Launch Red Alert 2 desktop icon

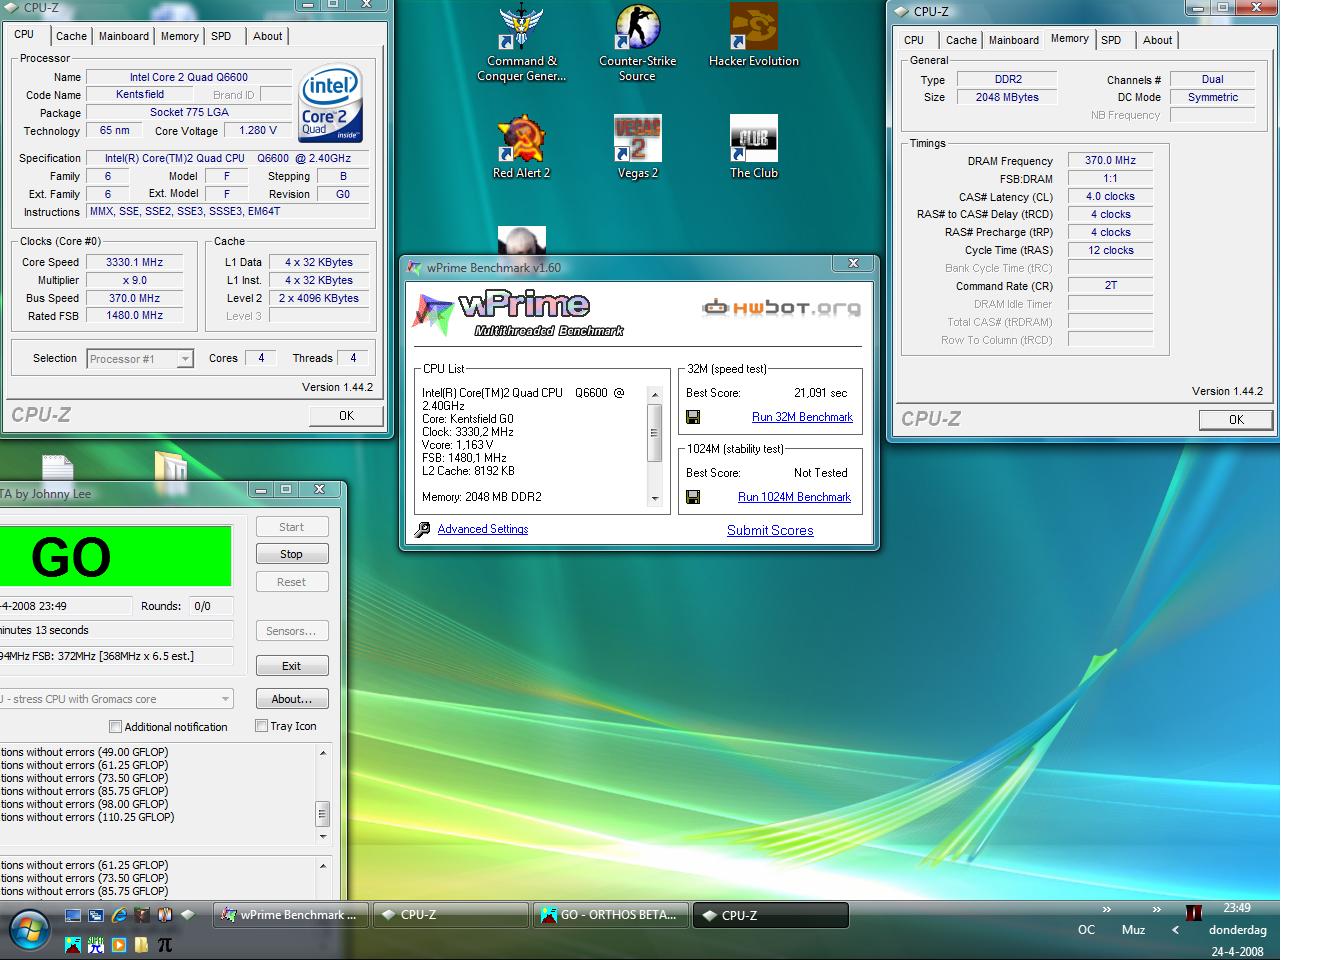pyautogui.click(x=522, y=147)
